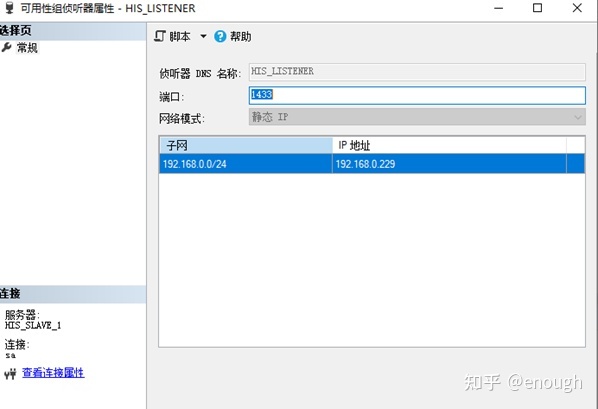Minimize the listener properties window
Screen dimensions: 598x409
click(x=498, y=8)
